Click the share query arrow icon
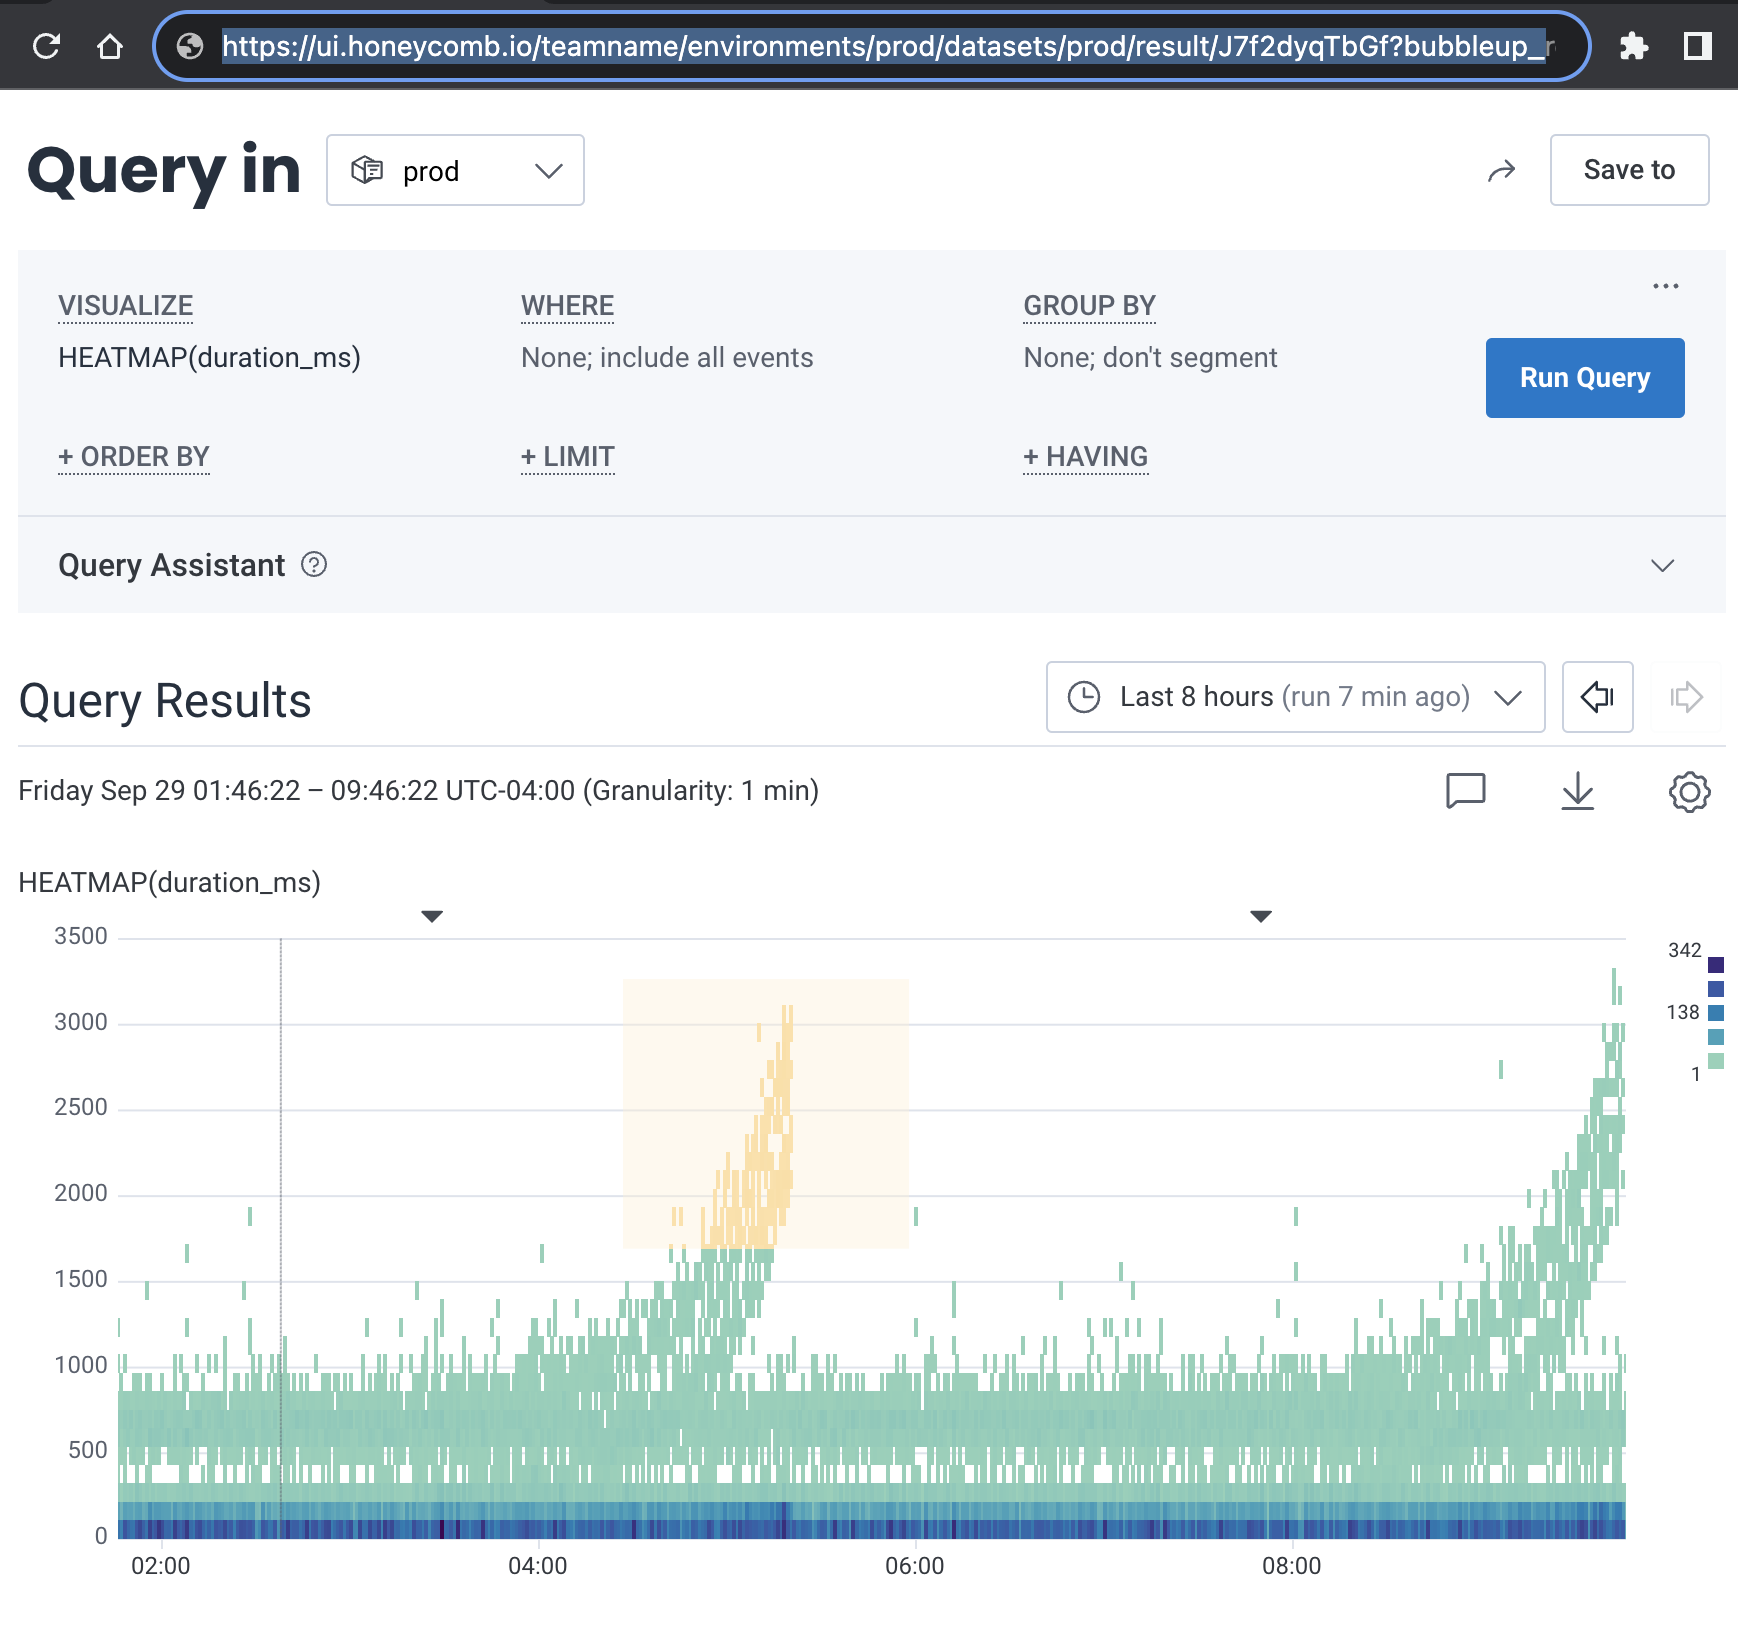The height and width of the screenshot is (1630, 1738). [x=1501, y=171]
